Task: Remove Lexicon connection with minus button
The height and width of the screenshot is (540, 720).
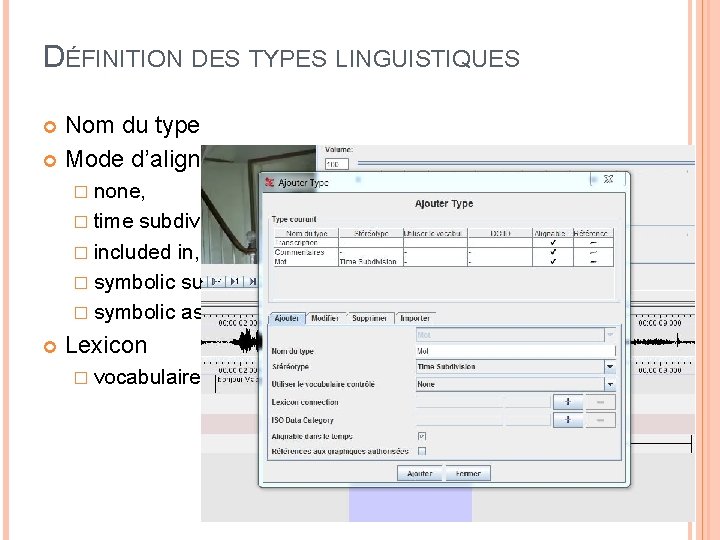Action: 600,402
